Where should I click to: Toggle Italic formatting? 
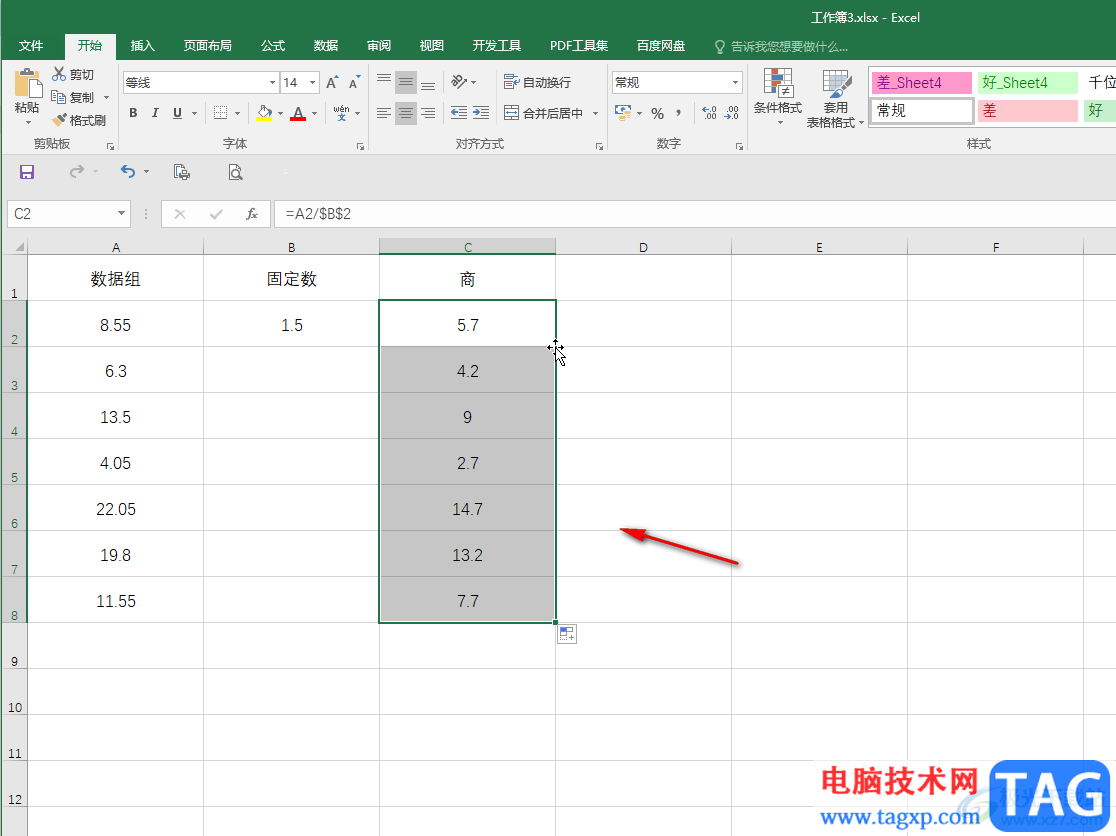155,113
